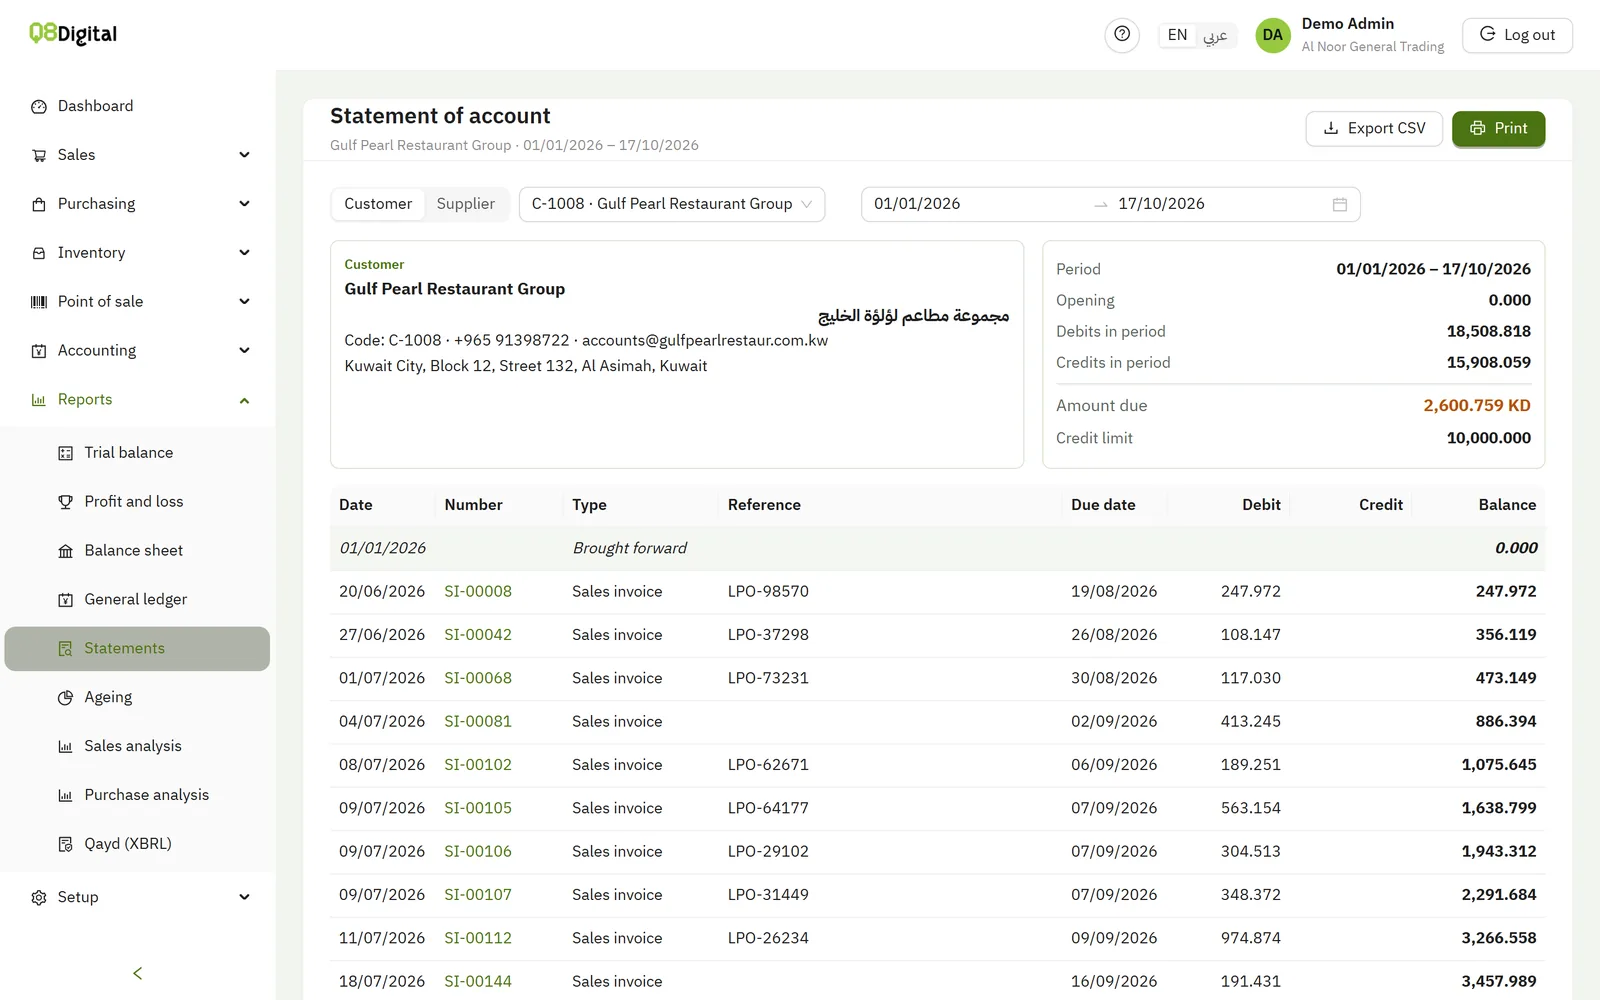Navigate to Dashboard

137,106
